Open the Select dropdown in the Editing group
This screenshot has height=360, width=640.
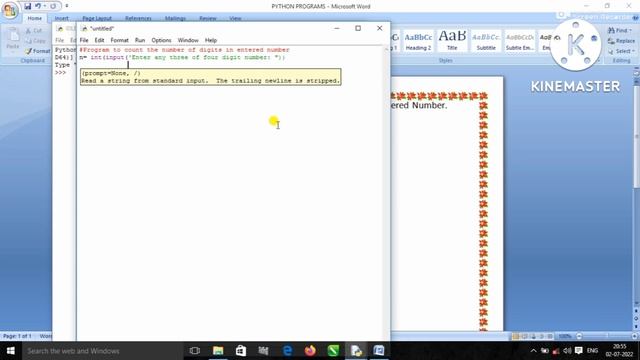pyautogui.click(x=620, y=51)
